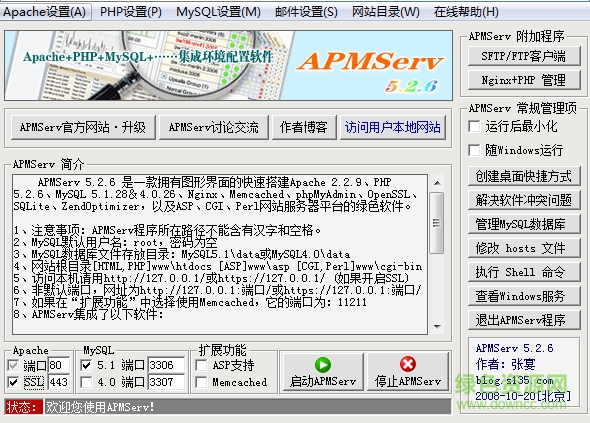
Task: Tick the Memcached extension checkbox
Action: click(201, 382)
